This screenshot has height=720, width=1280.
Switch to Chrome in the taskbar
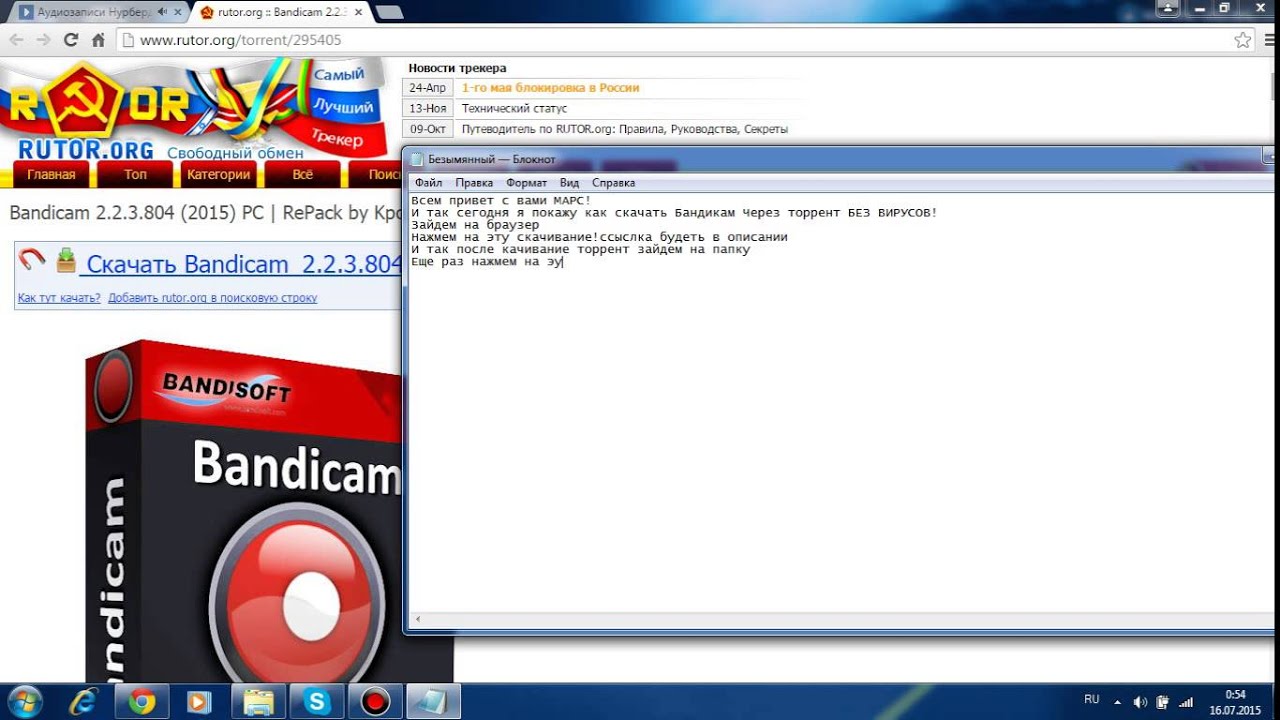pos(142,701)
